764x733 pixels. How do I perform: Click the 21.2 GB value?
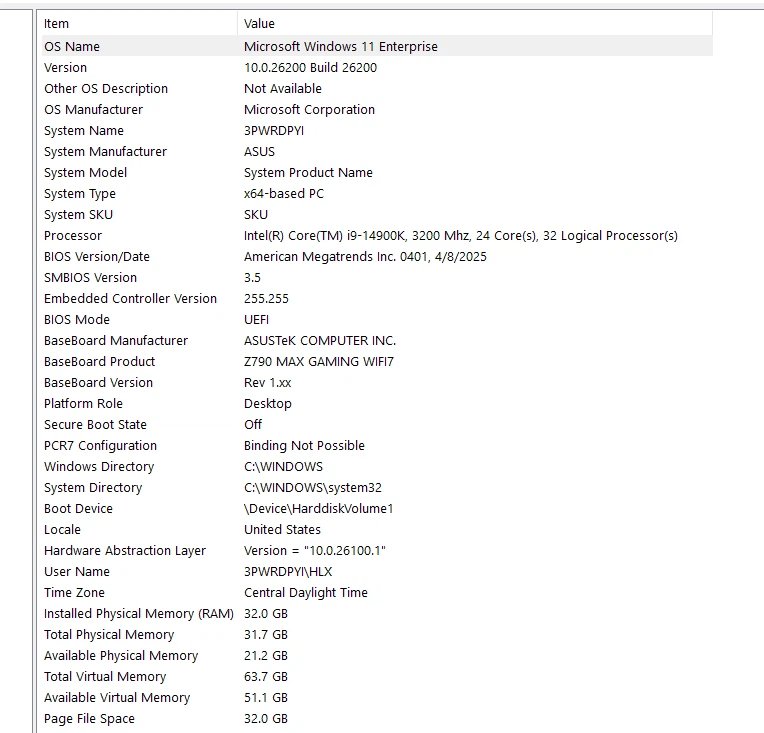pos(266,656)
